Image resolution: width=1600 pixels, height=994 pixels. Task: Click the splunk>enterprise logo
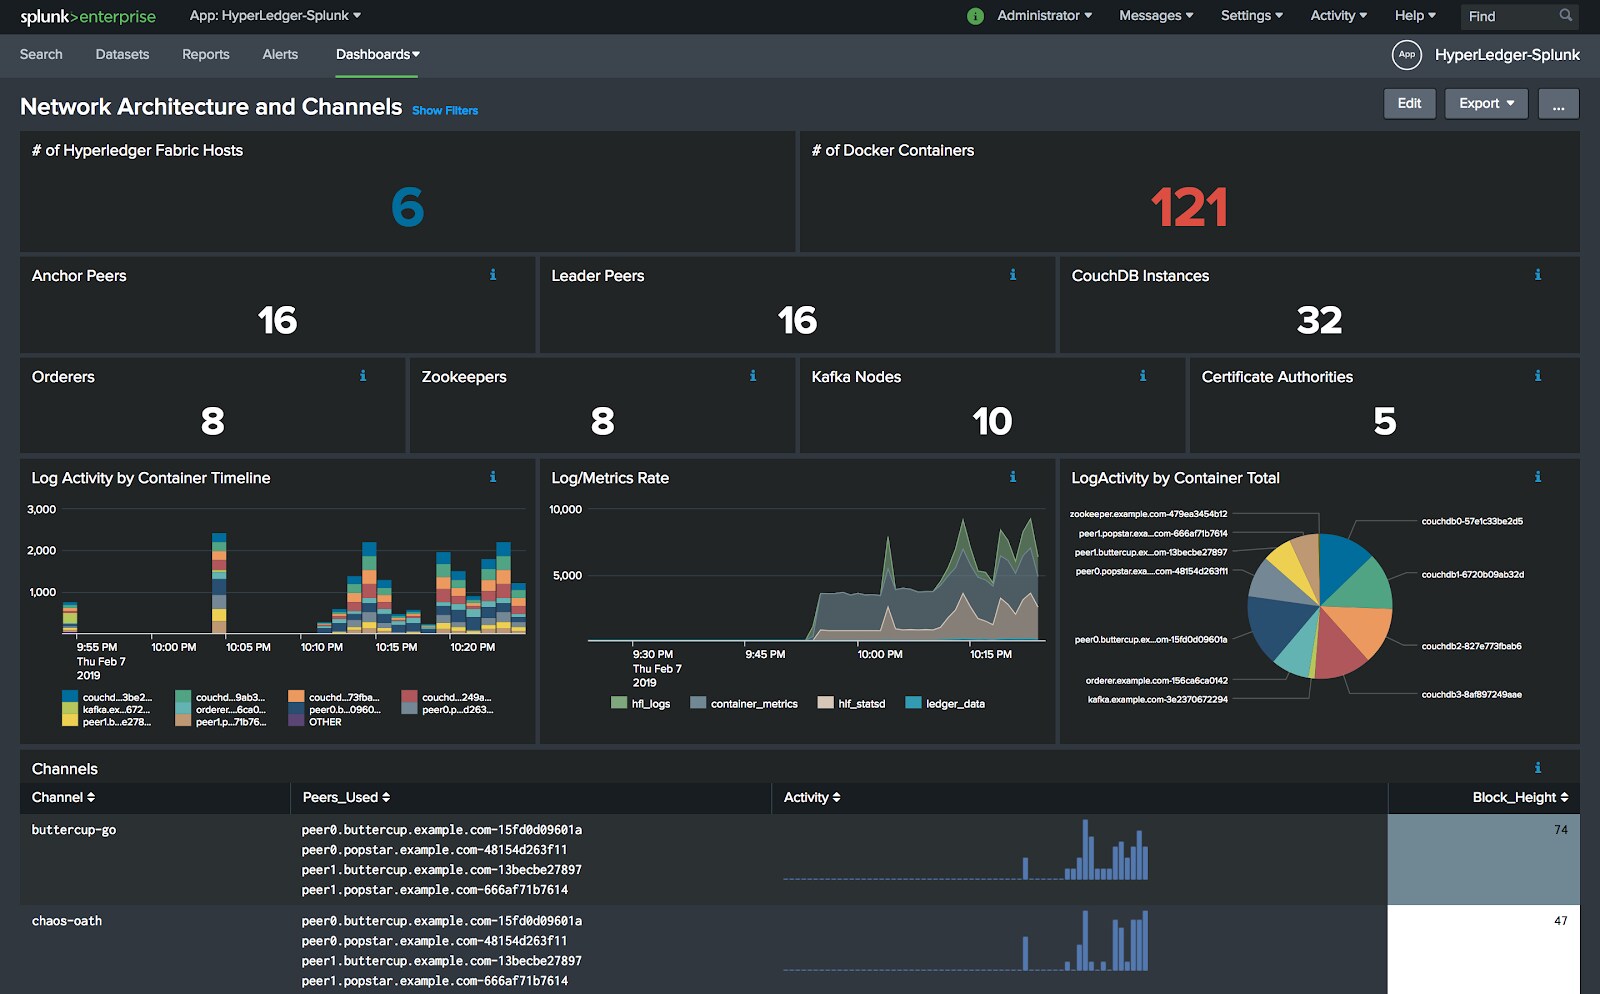click(x=88, y=16)
